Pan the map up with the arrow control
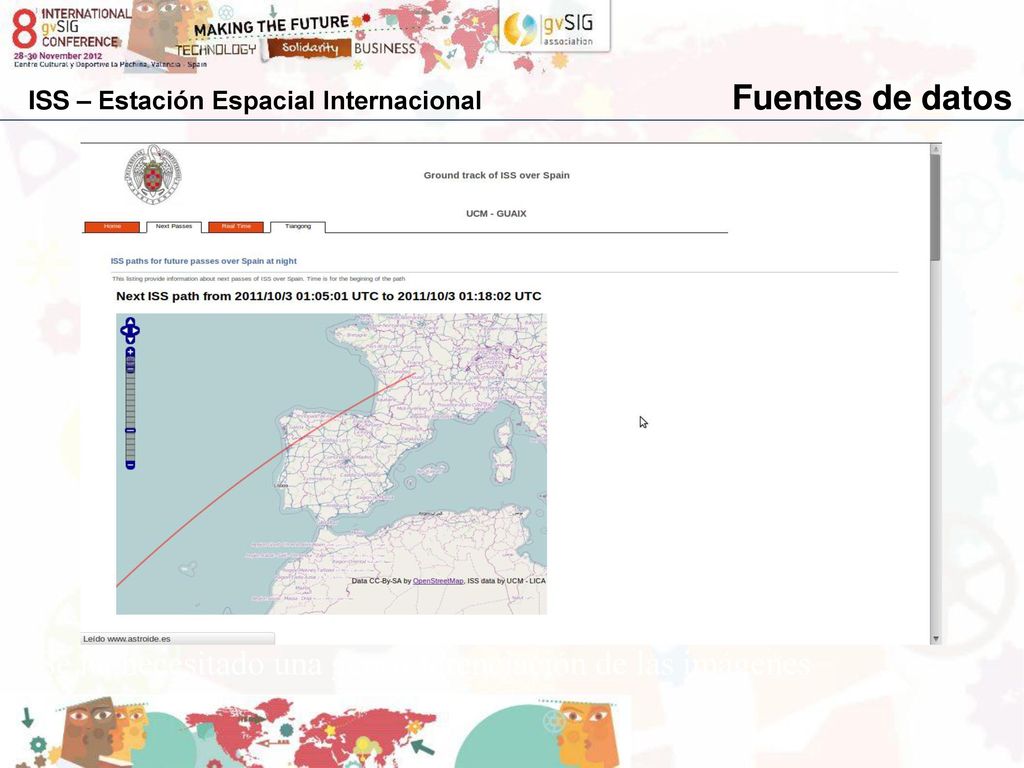This screenshot has width=1024, height=768. click(130, 322)
